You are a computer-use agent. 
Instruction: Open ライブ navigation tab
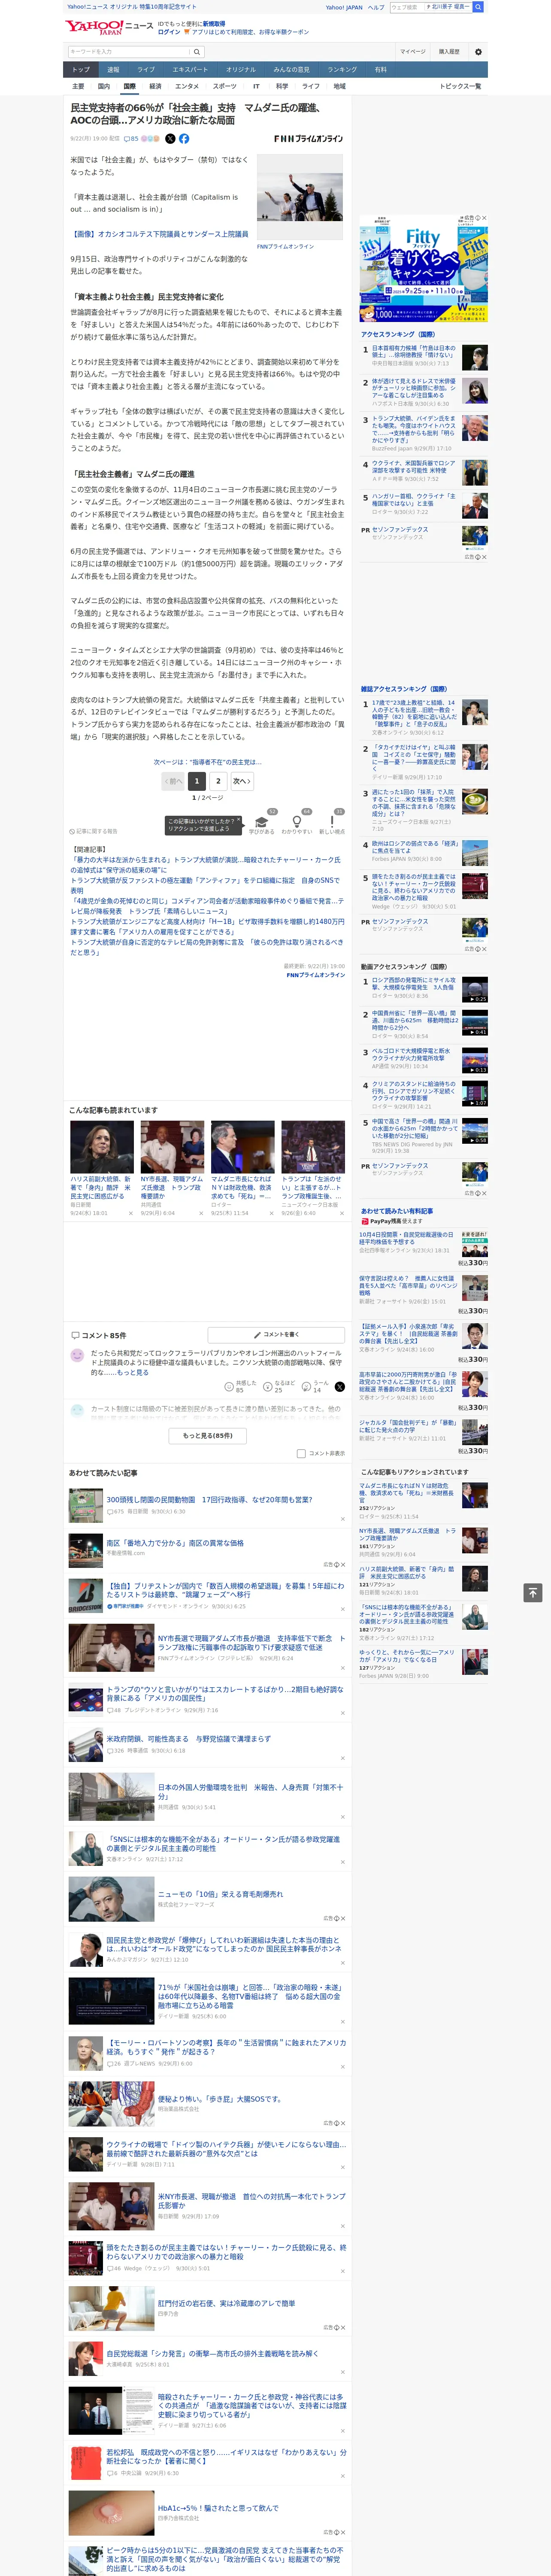[x=146, y=69]
